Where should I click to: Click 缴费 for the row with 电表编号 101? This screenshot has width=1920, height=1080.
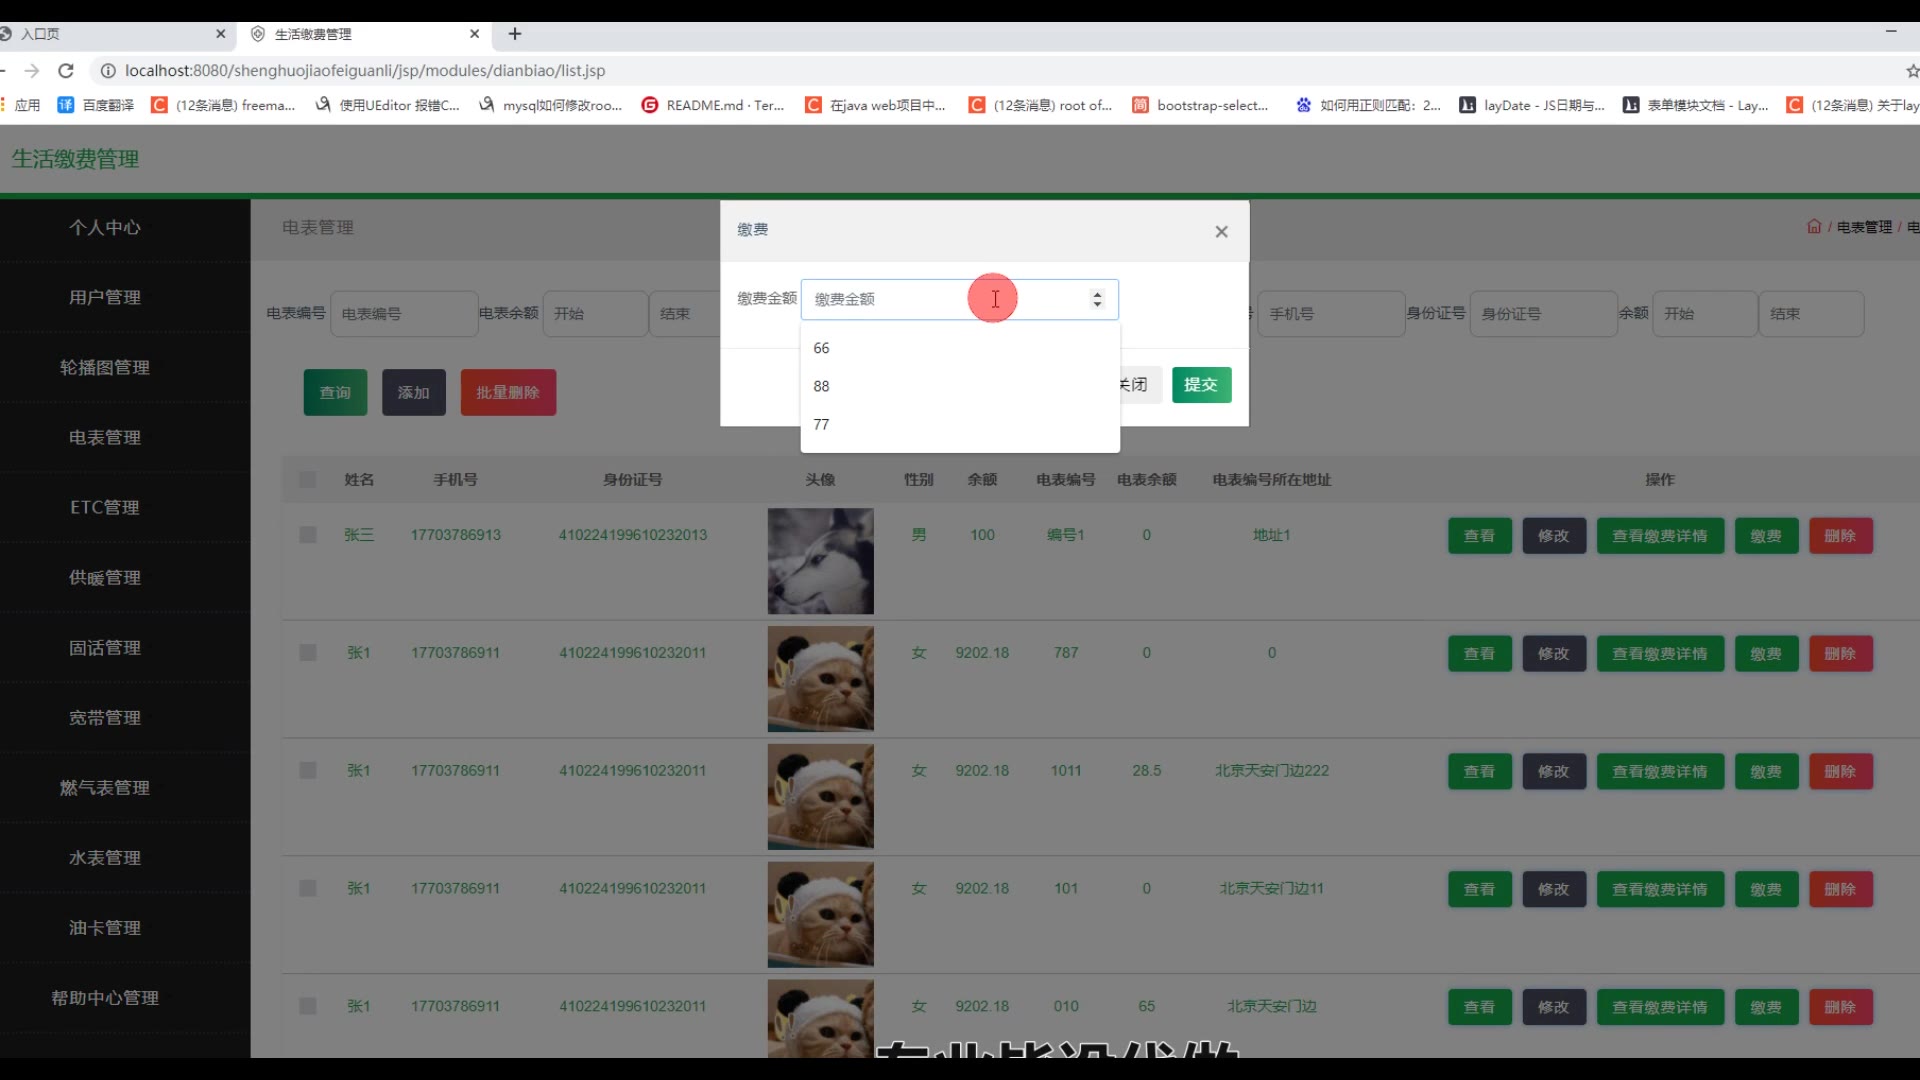(x=1766, y=890)
